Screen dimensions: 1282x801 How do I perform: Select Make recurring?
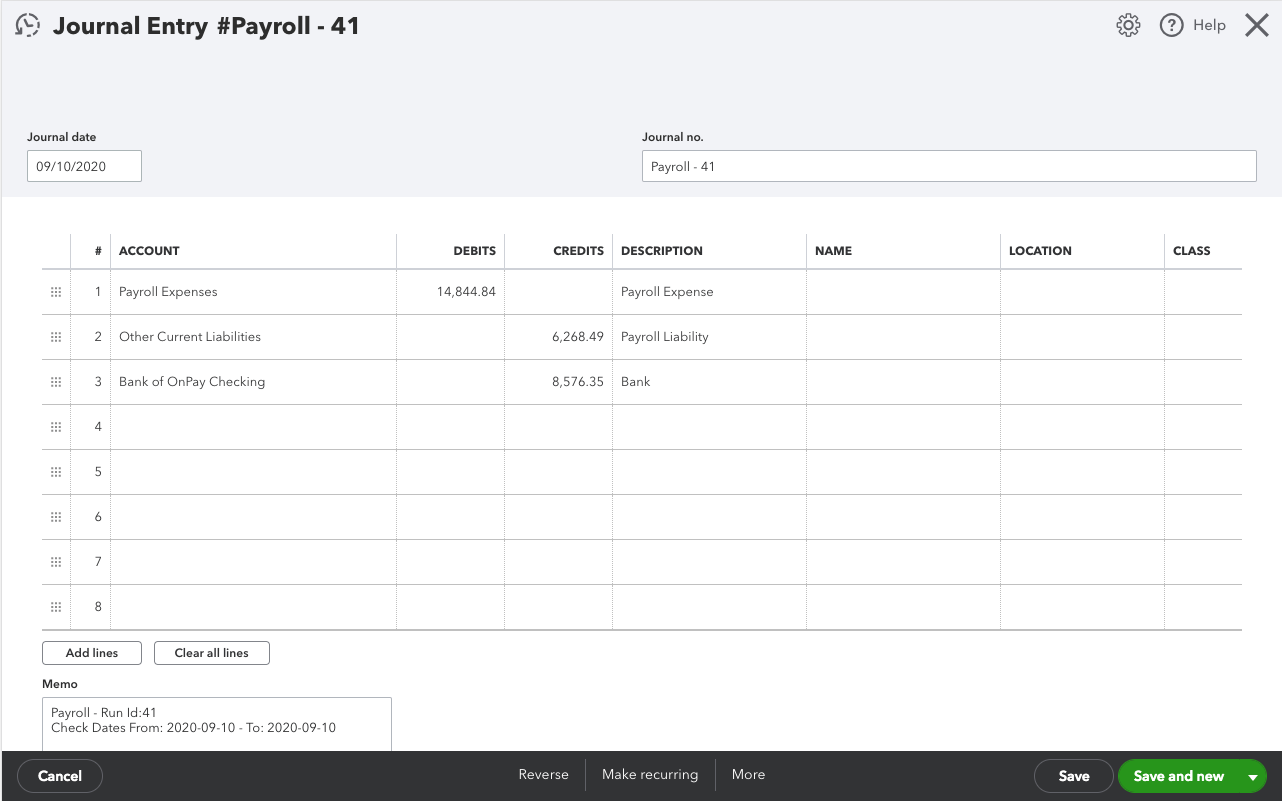(x=650, y=774)
